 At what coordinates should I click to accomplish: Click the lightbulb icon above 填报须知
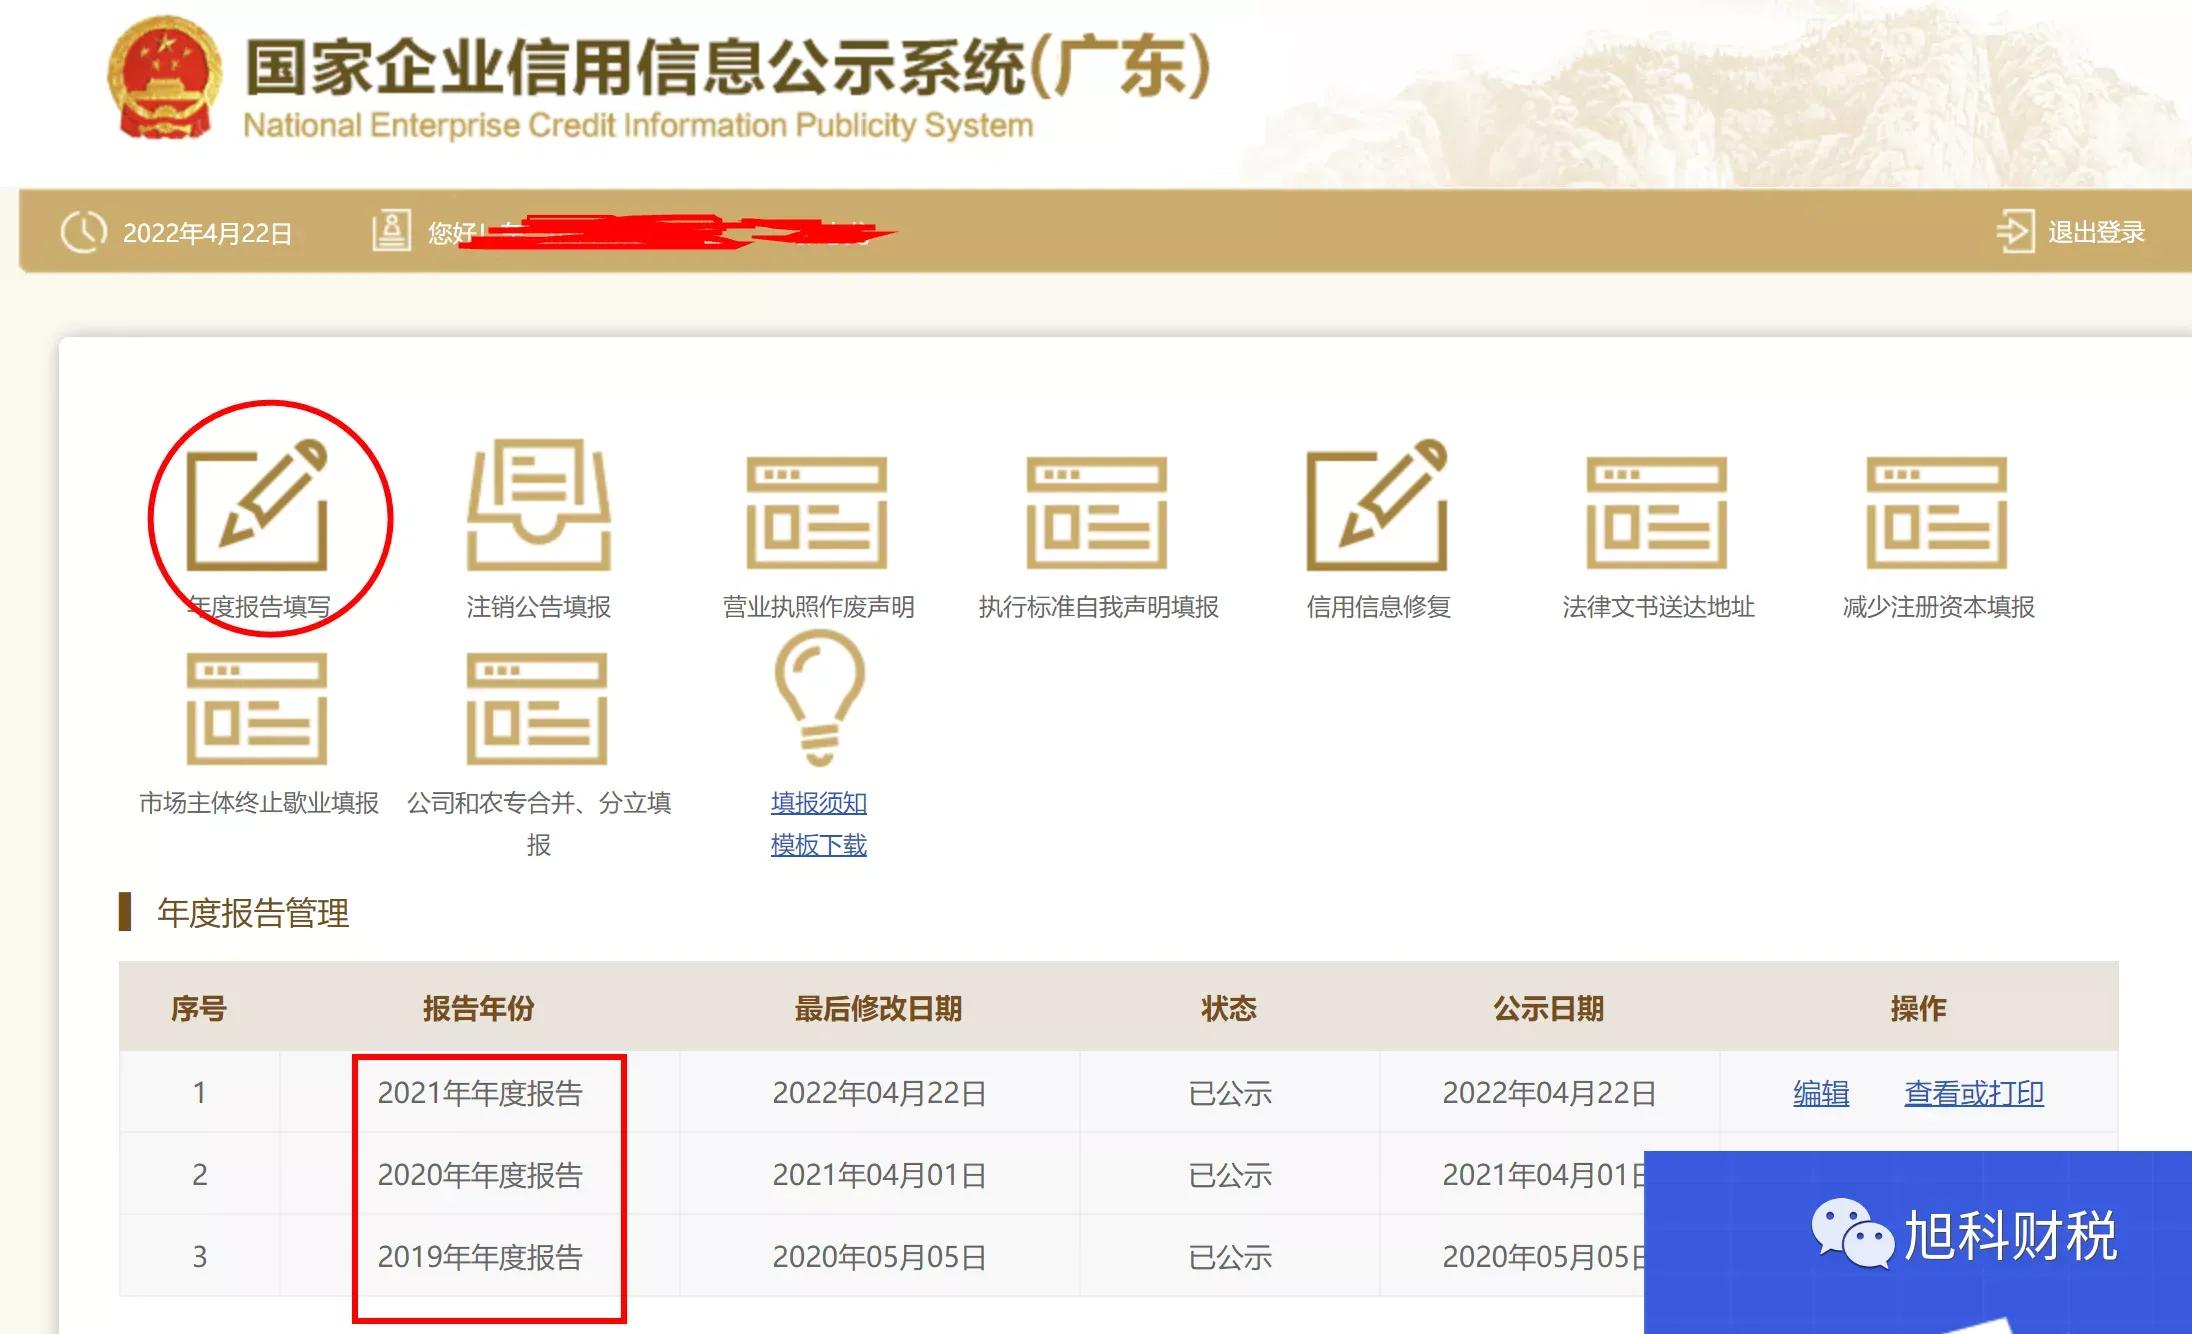(818, 700)
